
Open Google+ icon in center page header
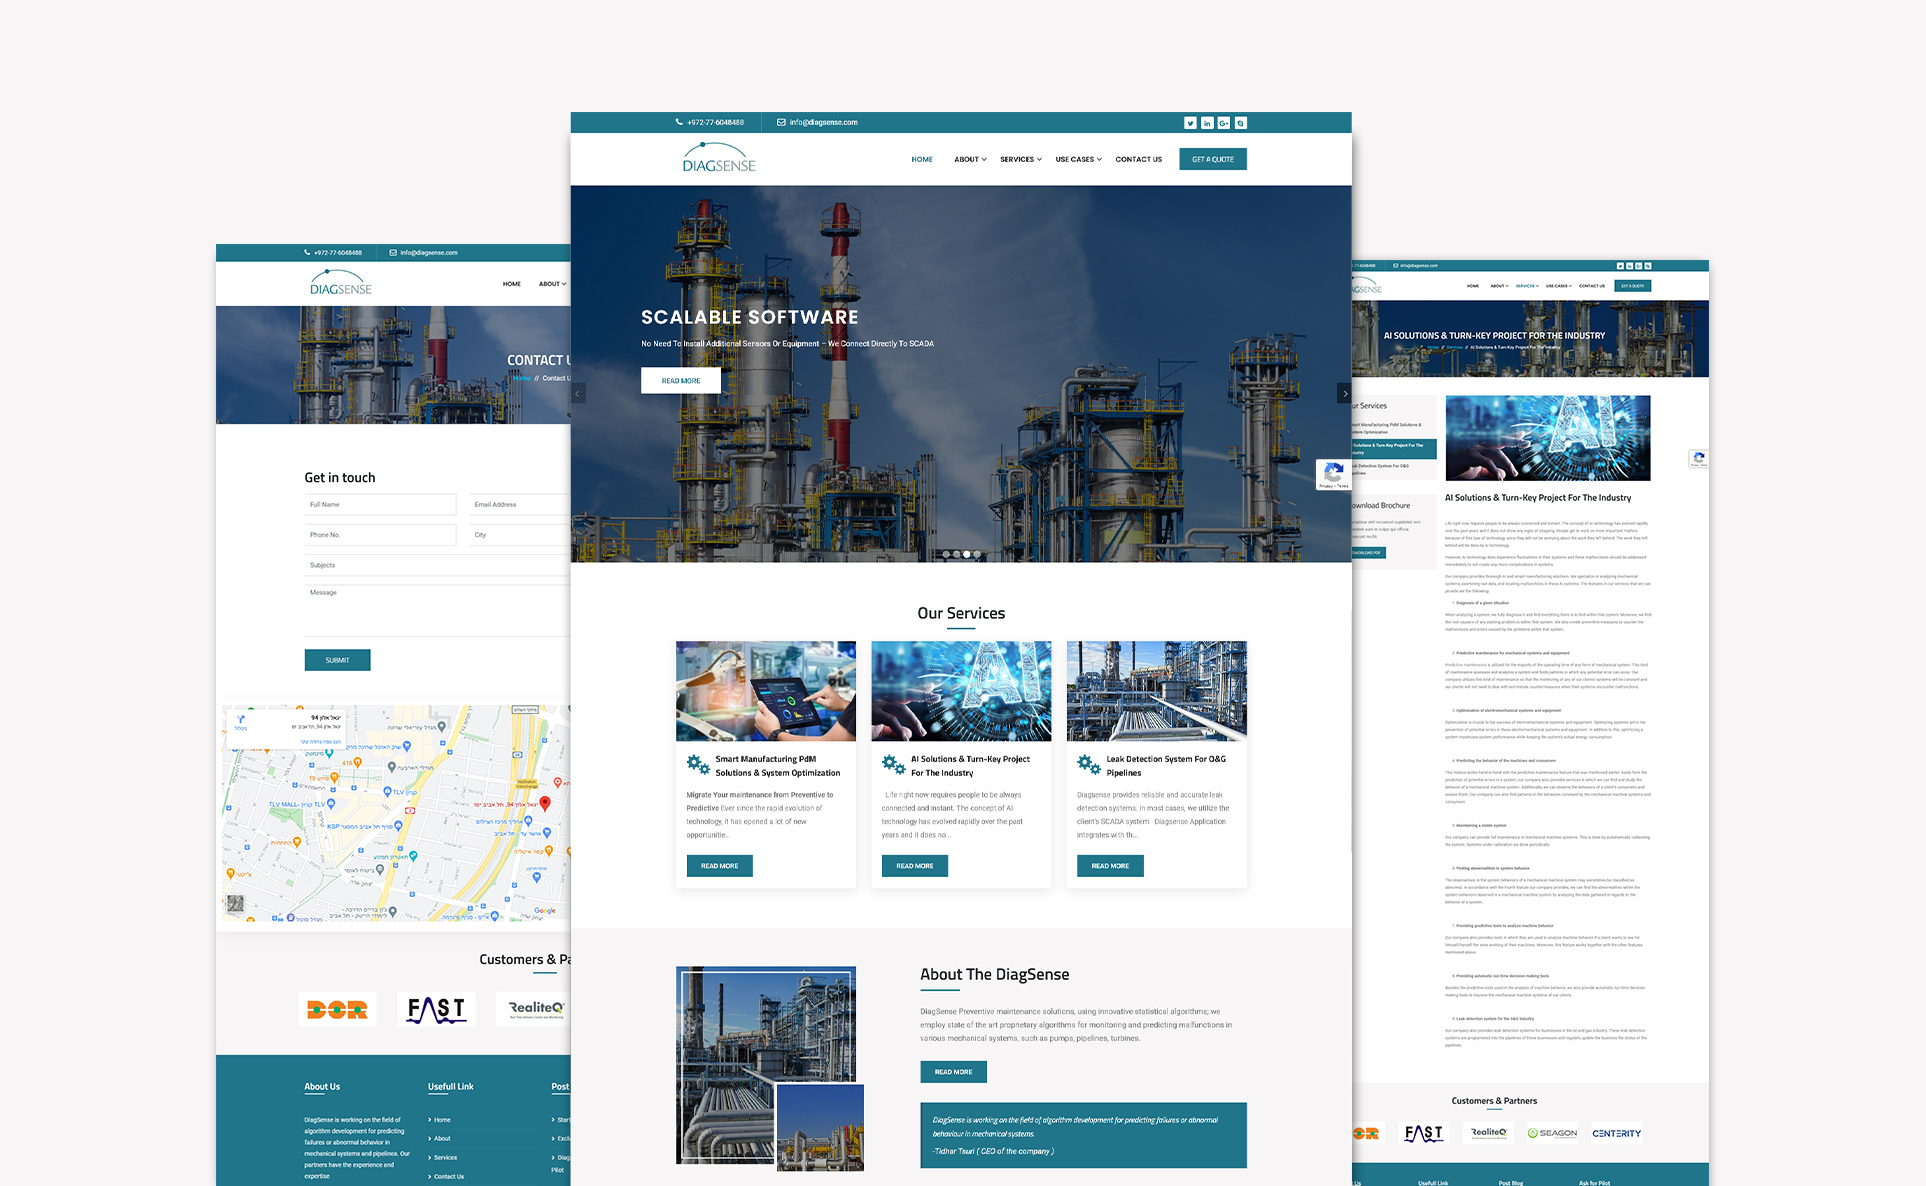[x=1224, y=123]
